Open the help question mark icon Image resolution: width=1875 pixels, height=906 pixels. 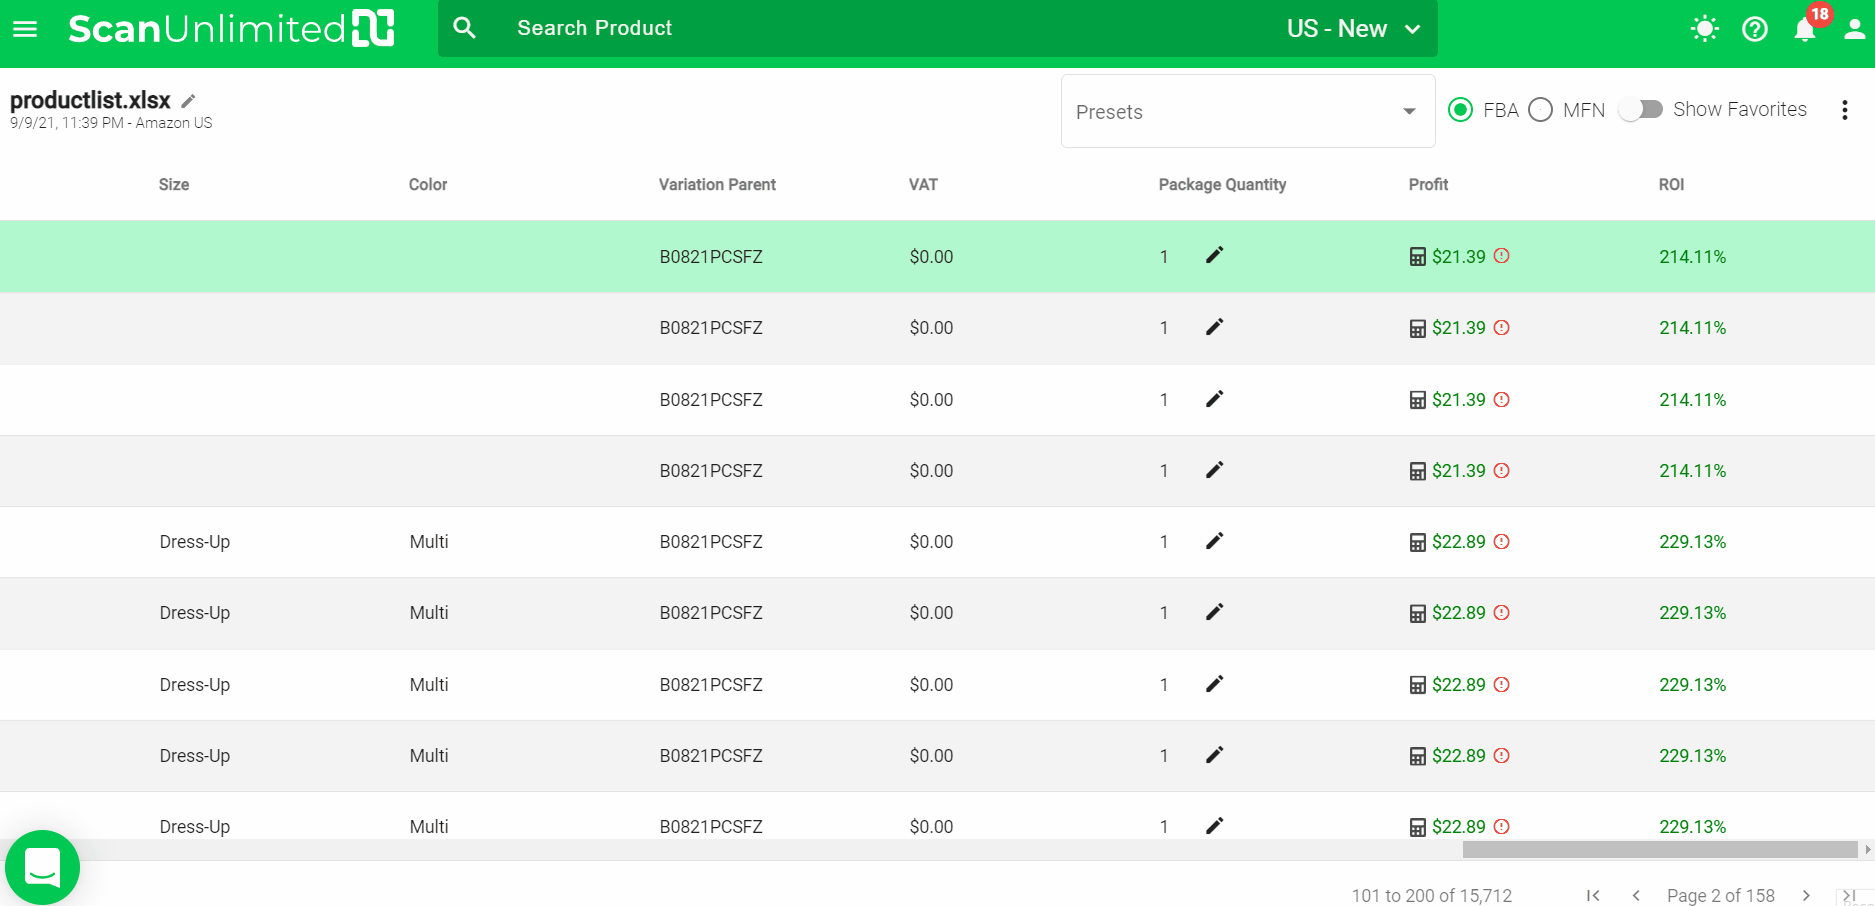pyautogui.click(x=1754, y=29)
